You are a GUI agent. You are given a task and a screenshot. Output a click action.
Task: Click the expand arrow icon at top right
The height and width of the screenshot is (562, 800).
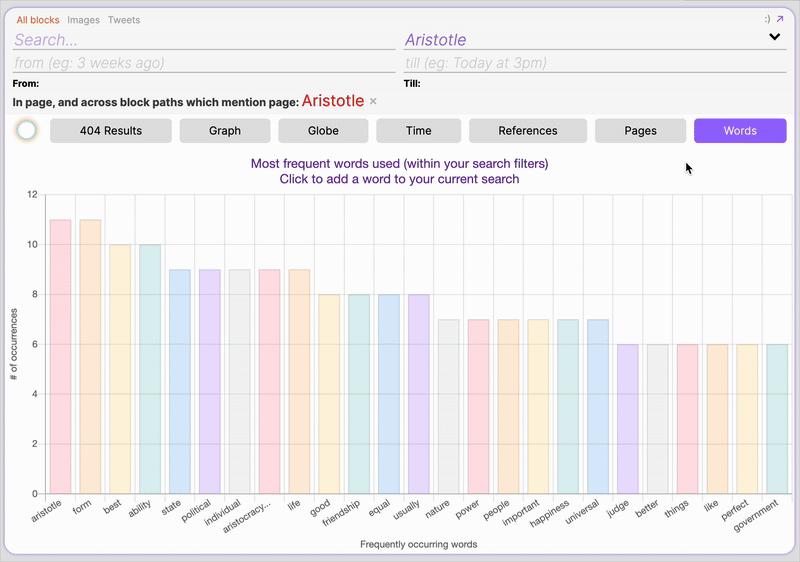click(x=780, y=19)
